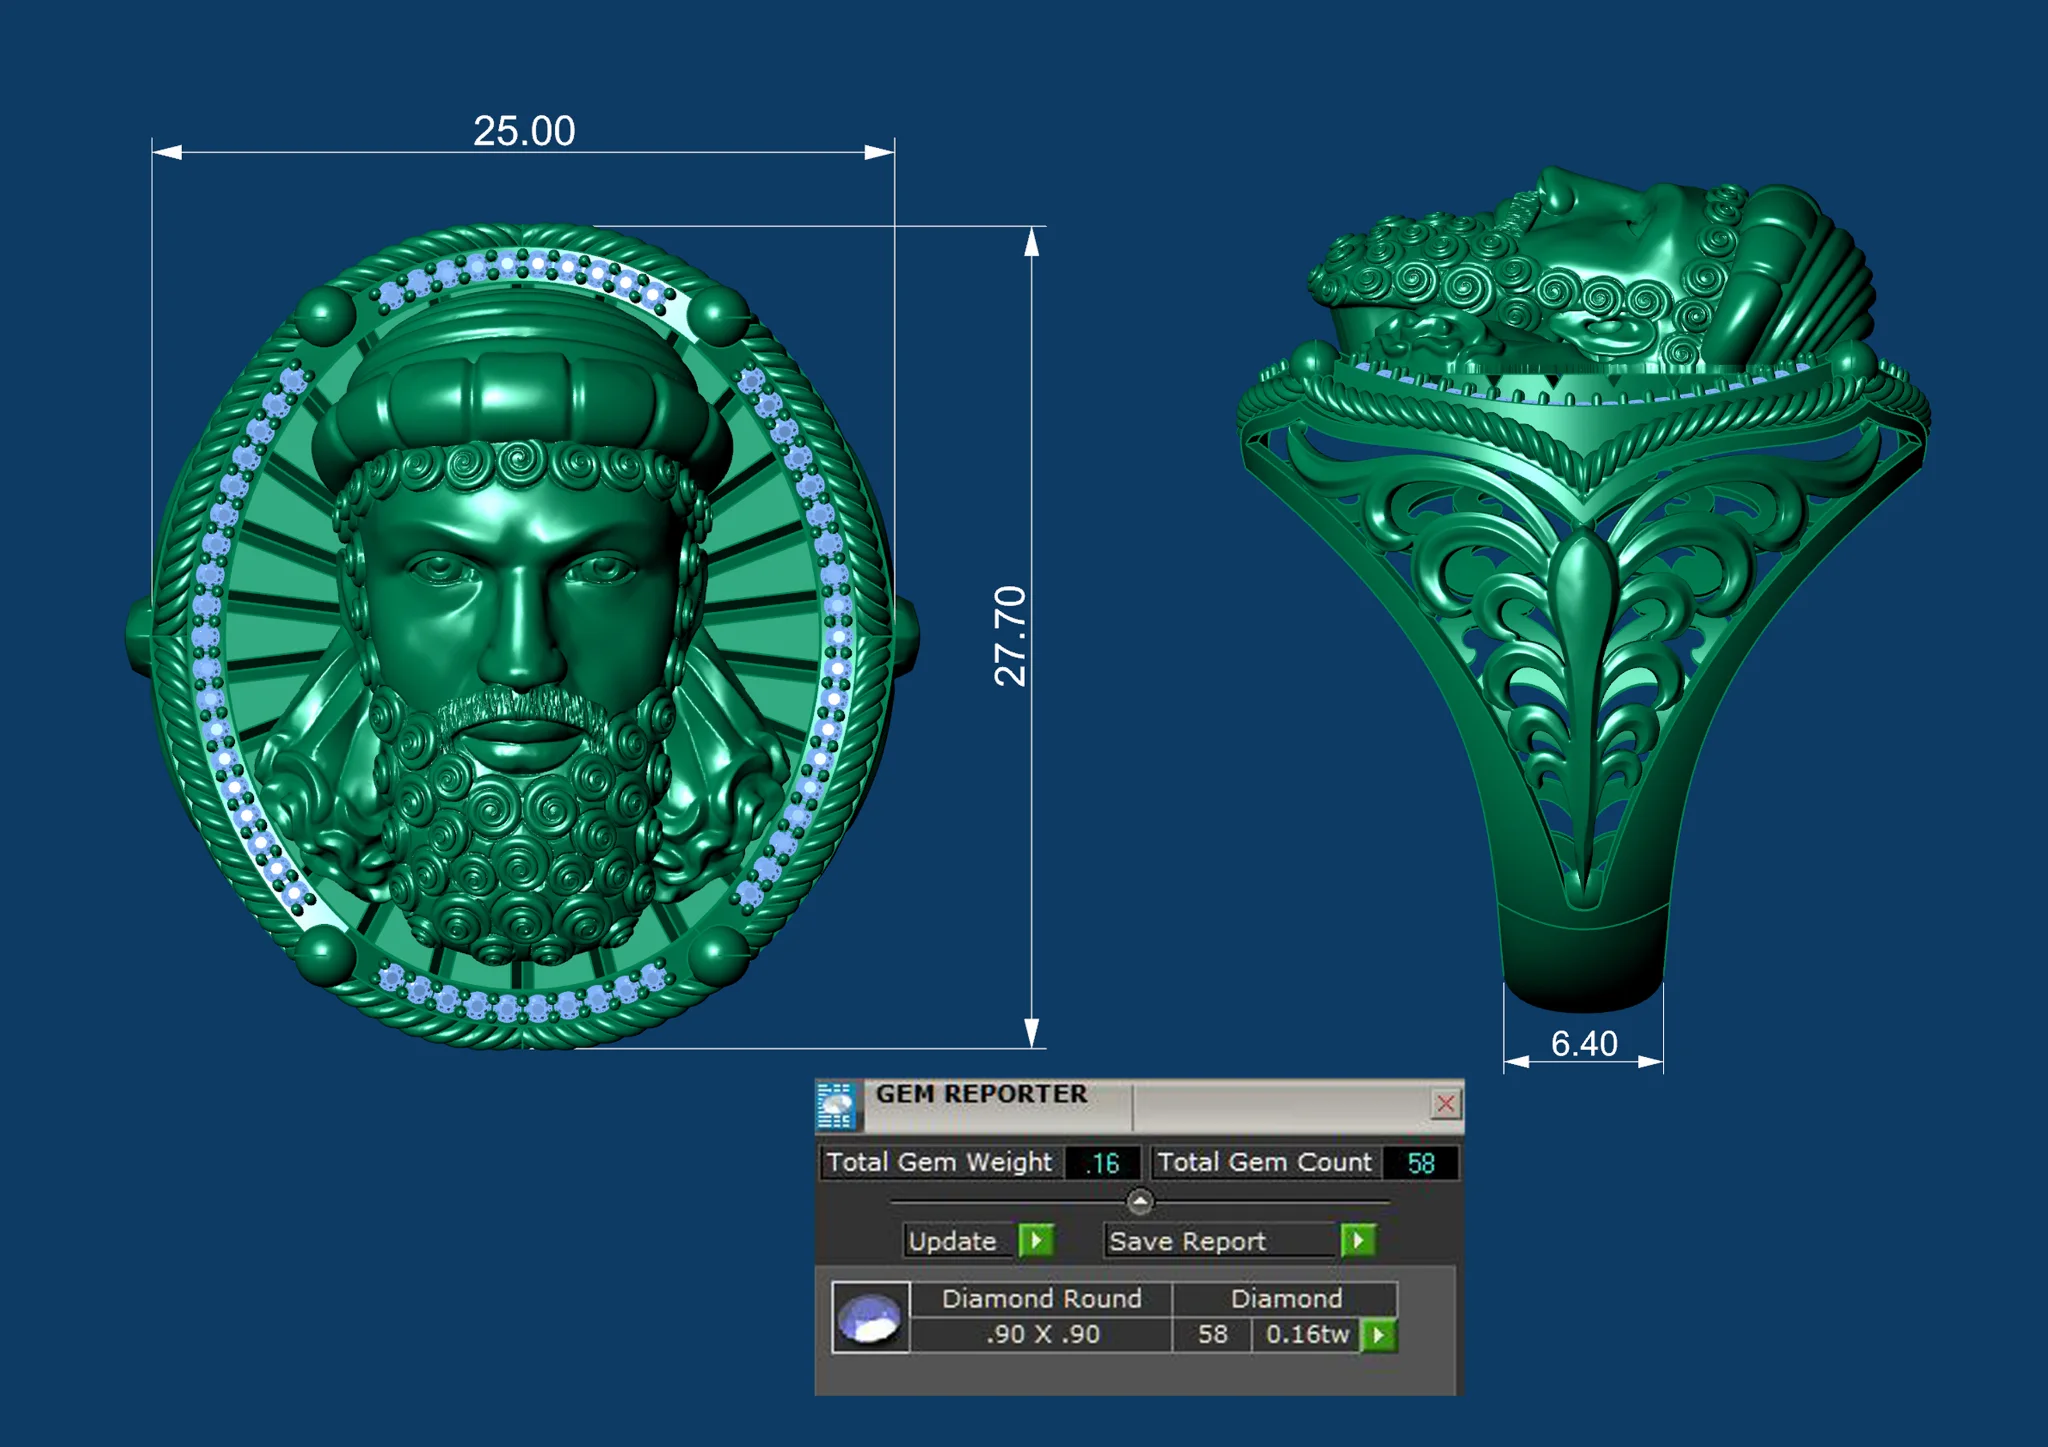Click the 58 count cell in gem row
The width and height of the screenshot is (2048, 1447).
click(x=1212, y=1335)
